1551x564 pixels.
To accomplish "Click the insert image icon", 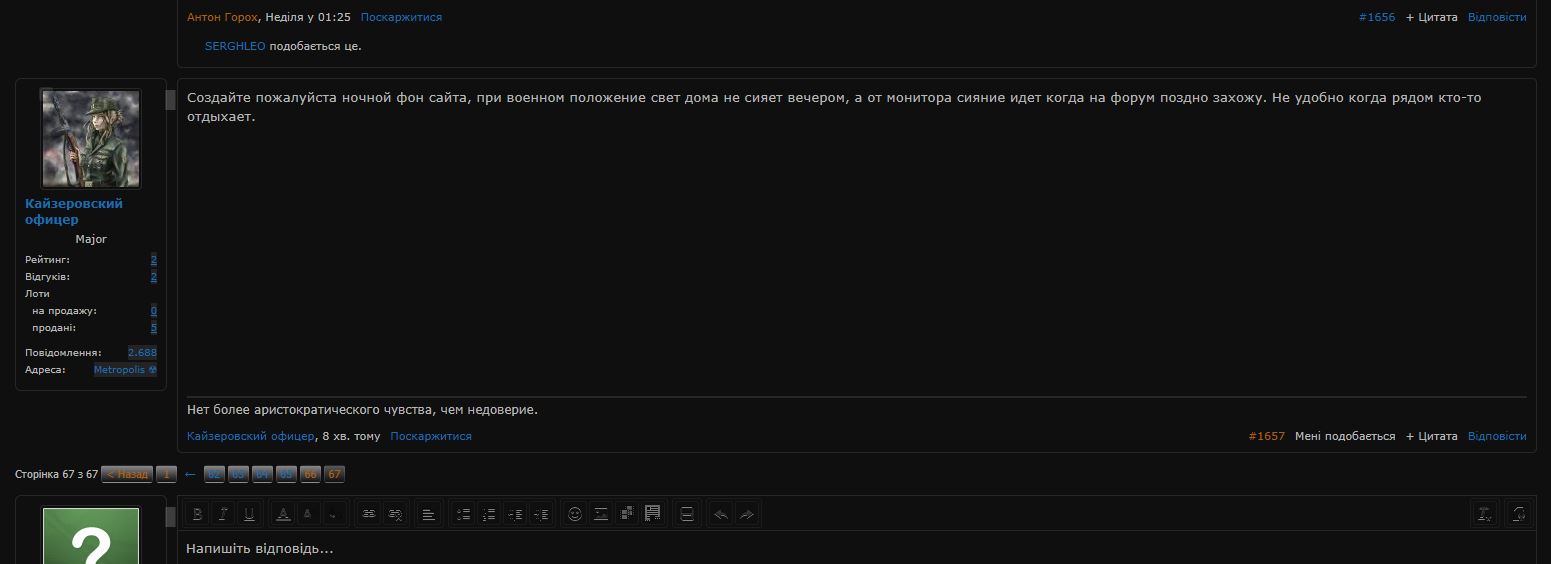I will coord(601,514).
